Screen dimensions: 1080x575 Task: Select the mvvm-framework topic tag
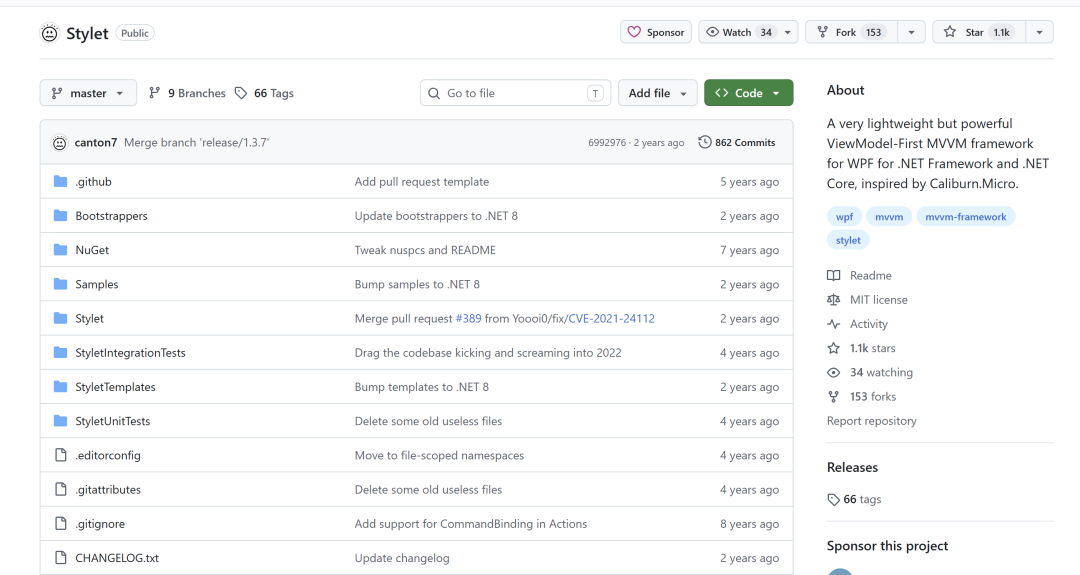965,216
